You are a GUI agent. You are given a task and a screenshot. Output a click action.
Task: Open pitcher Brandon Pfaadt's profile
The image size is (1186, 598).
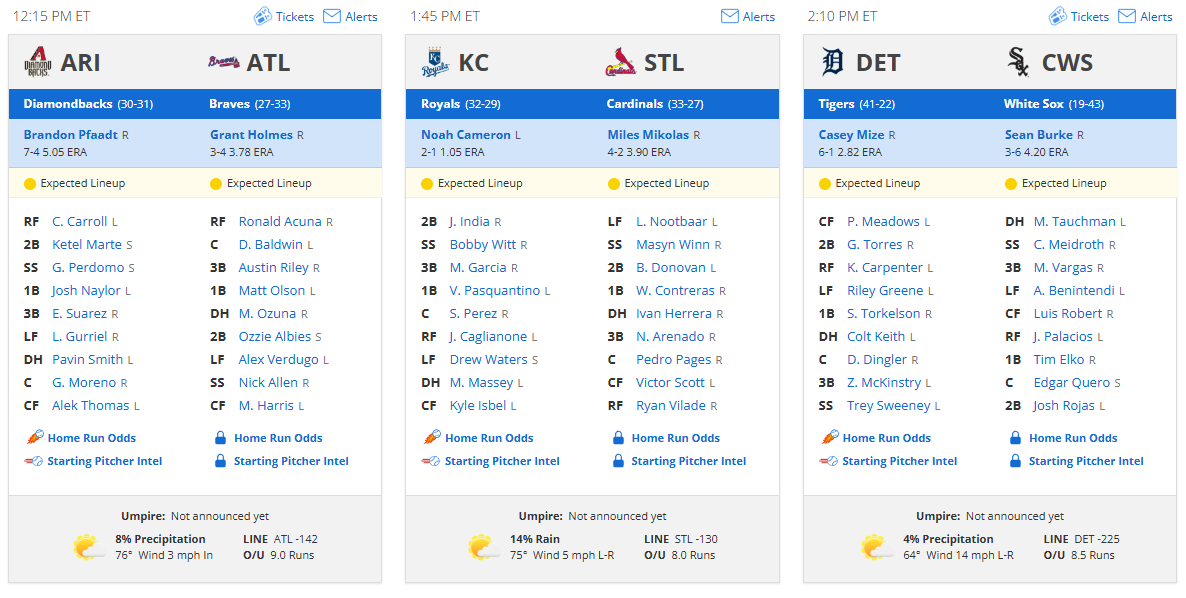(x=70, y=135)
